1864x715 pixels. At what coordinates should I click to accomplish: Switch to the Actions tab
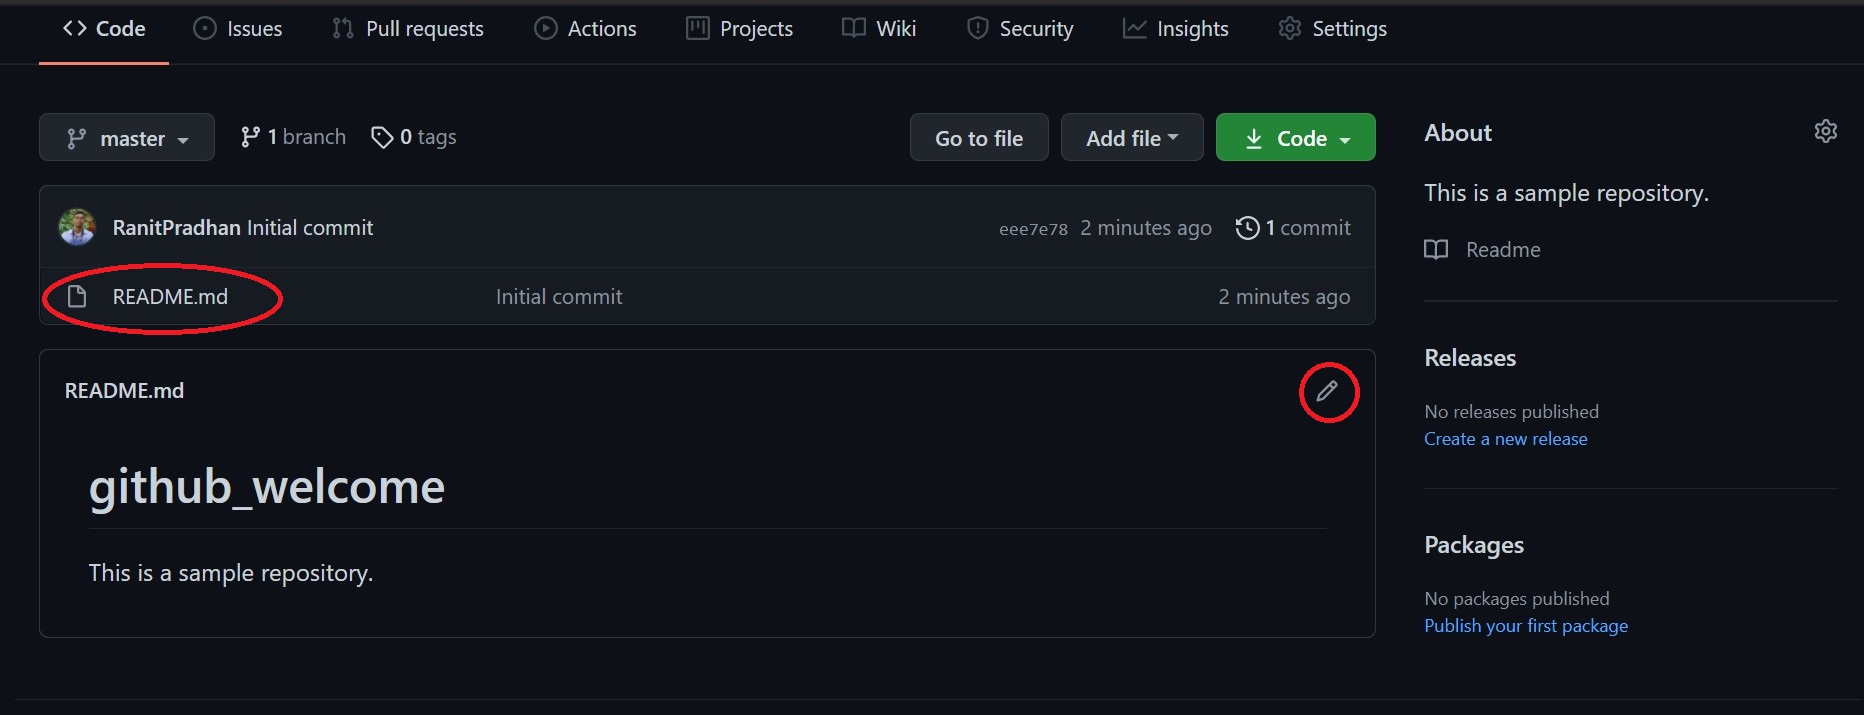pos(586,29)
